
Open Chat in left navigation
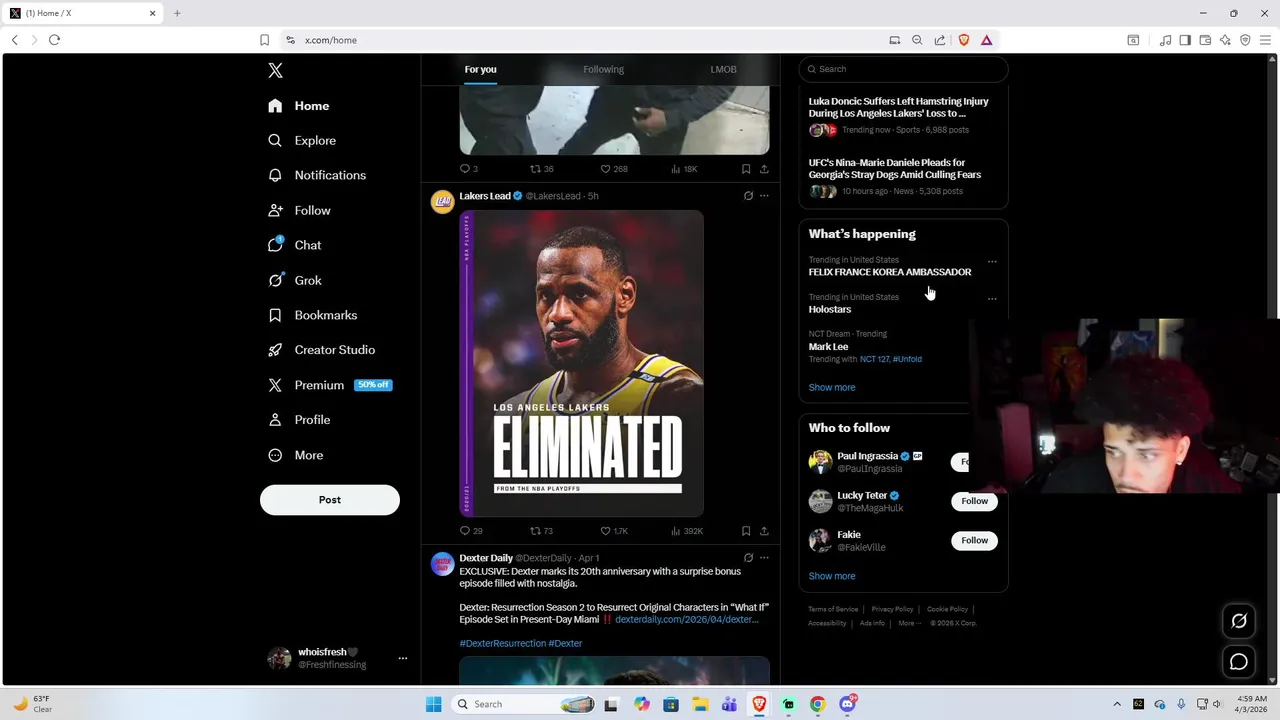click(295, 245)
